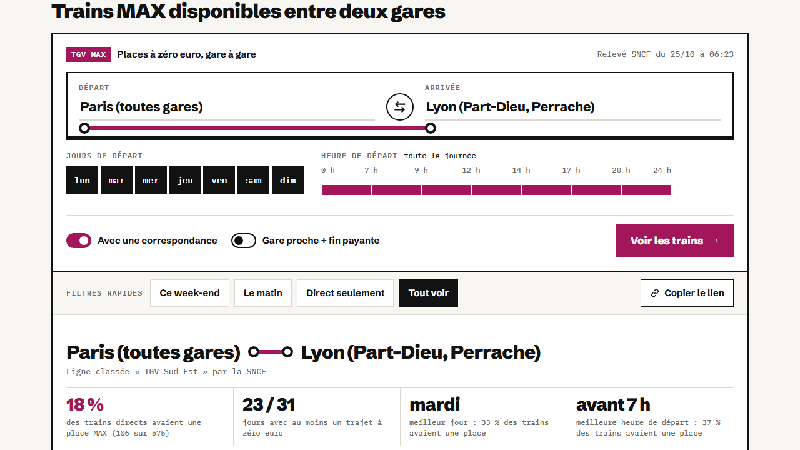Apply the Le matin quick filter
The image size is (800, 450).
[263, 293]
